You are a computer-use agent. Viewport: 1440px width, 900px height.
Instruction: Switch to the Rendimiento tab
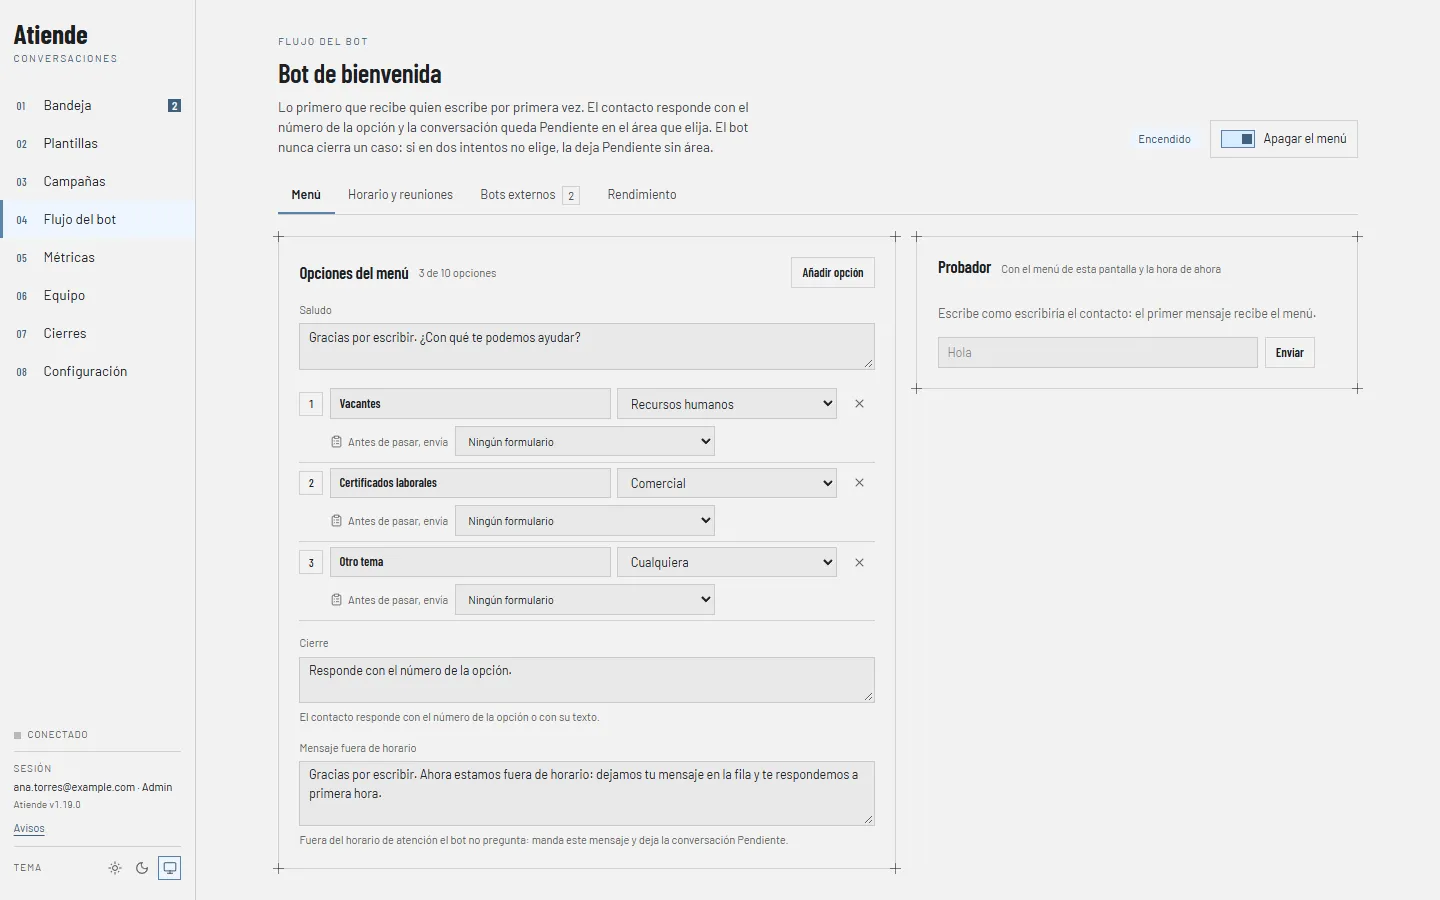[x=642, y=195]
